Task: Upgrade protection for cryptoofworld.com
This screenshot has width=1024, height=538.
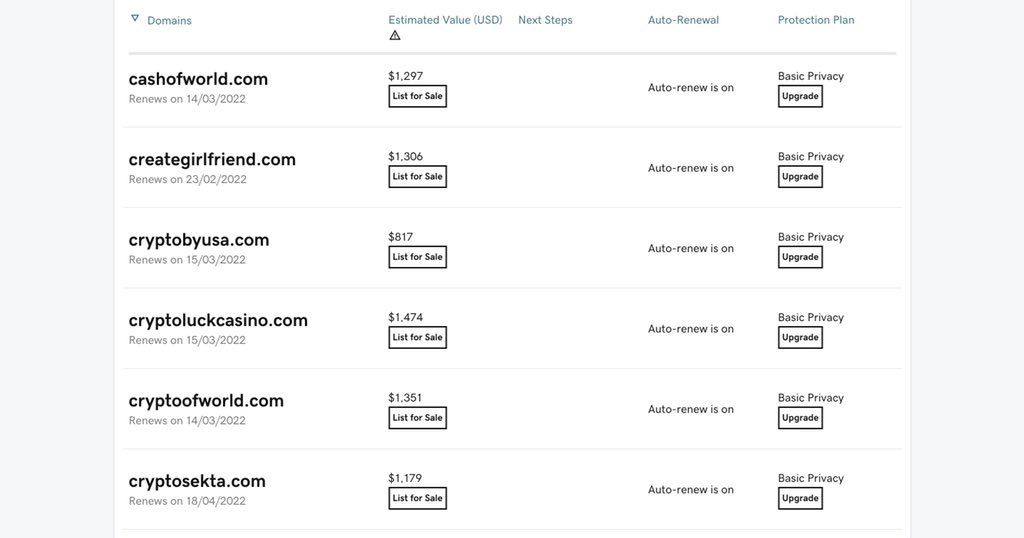Action: click(x=800, y=417)
